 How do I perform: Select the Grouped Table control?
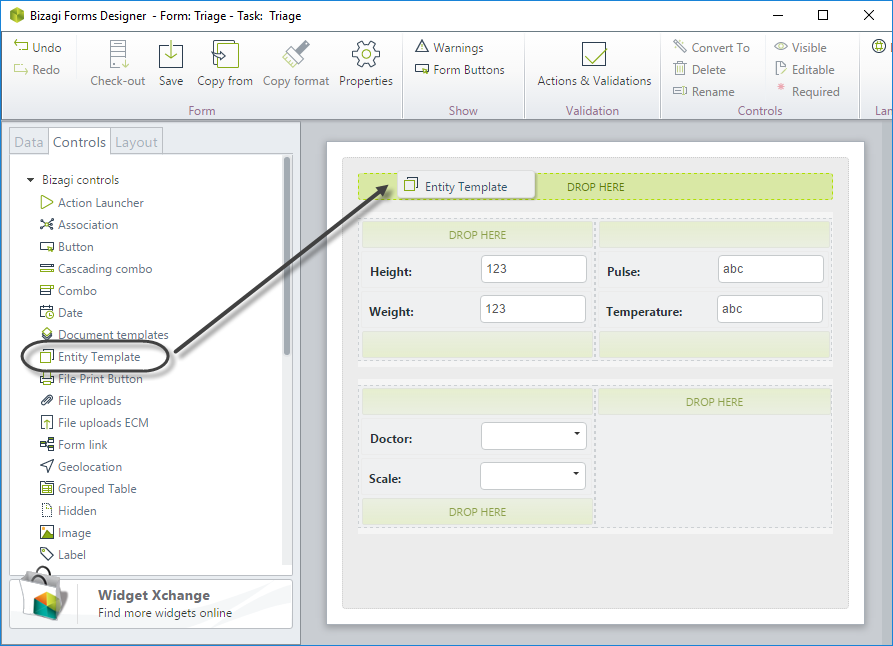point(88,489)
